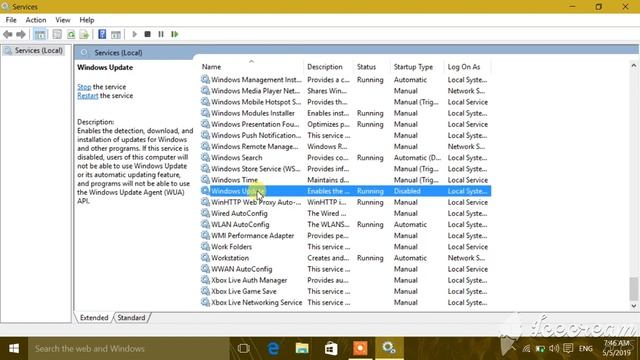Select the Workstation service
The width and height of the screenshot is (640, 360).
click(x=346, y=258)
